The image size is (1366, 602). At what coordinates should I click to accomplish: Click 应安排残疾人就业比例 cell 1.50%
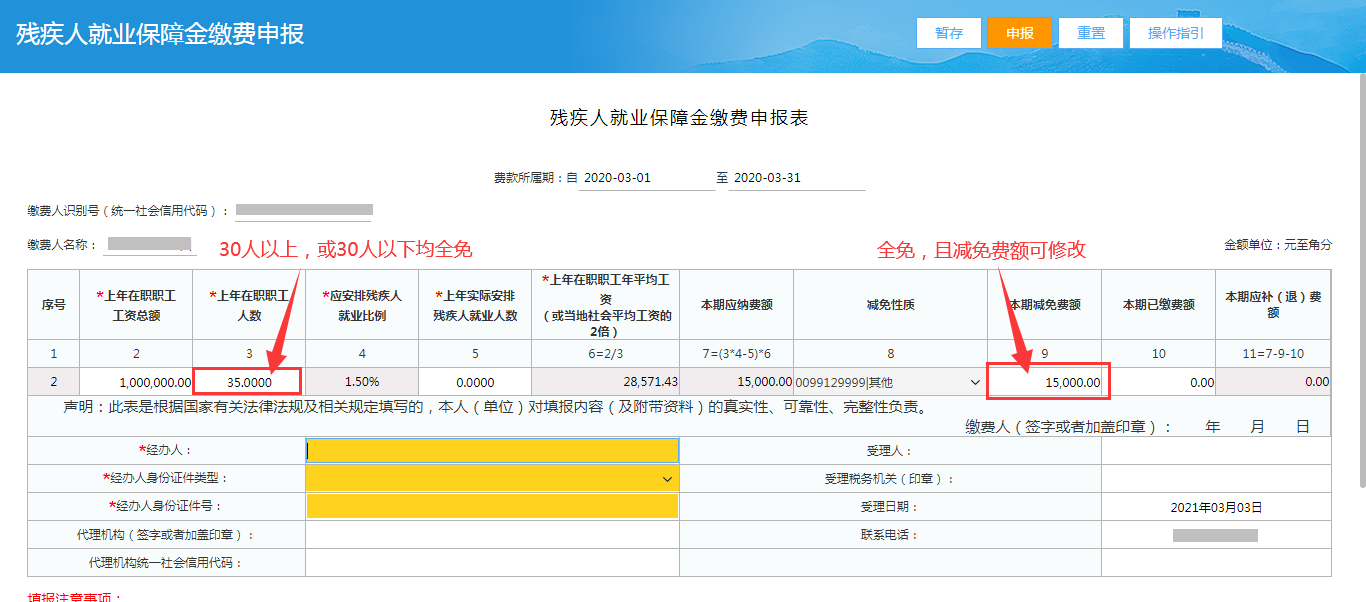point(362,382)
